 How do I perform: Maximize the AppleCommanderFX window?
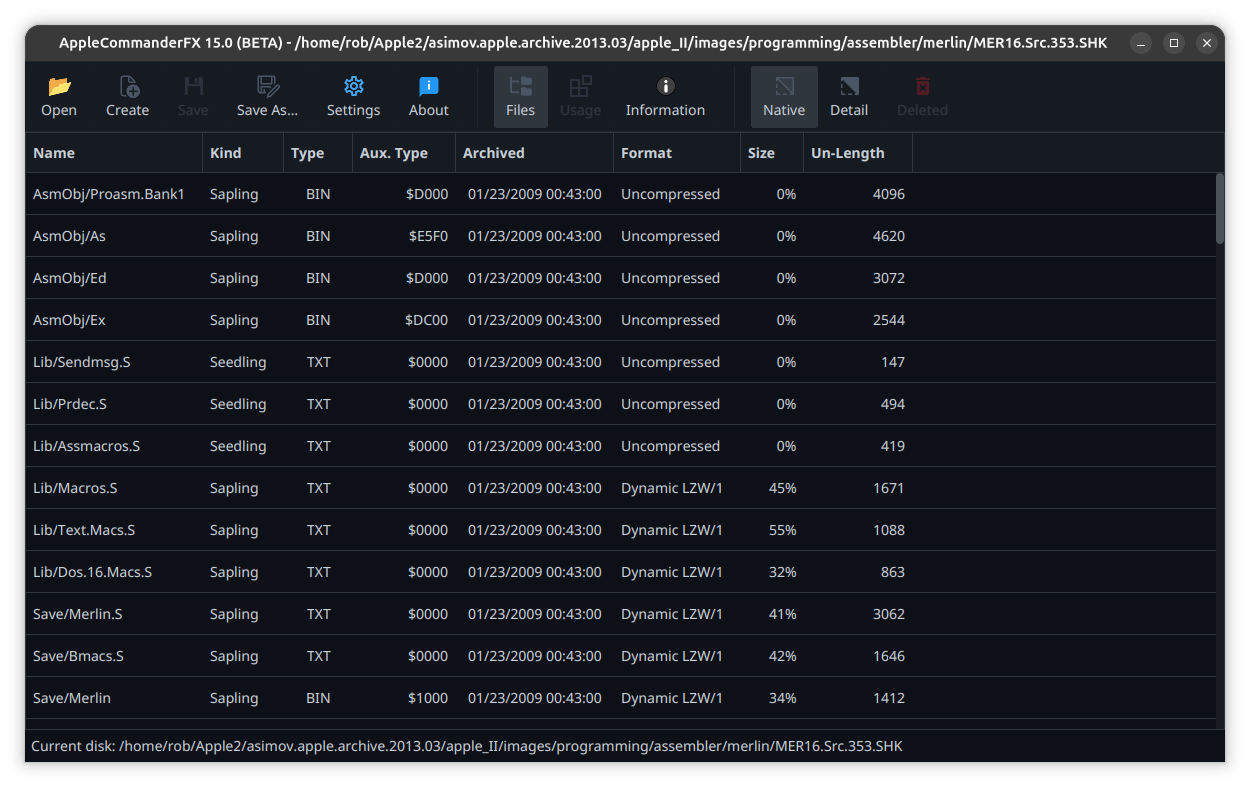[x=1174, y=43]
